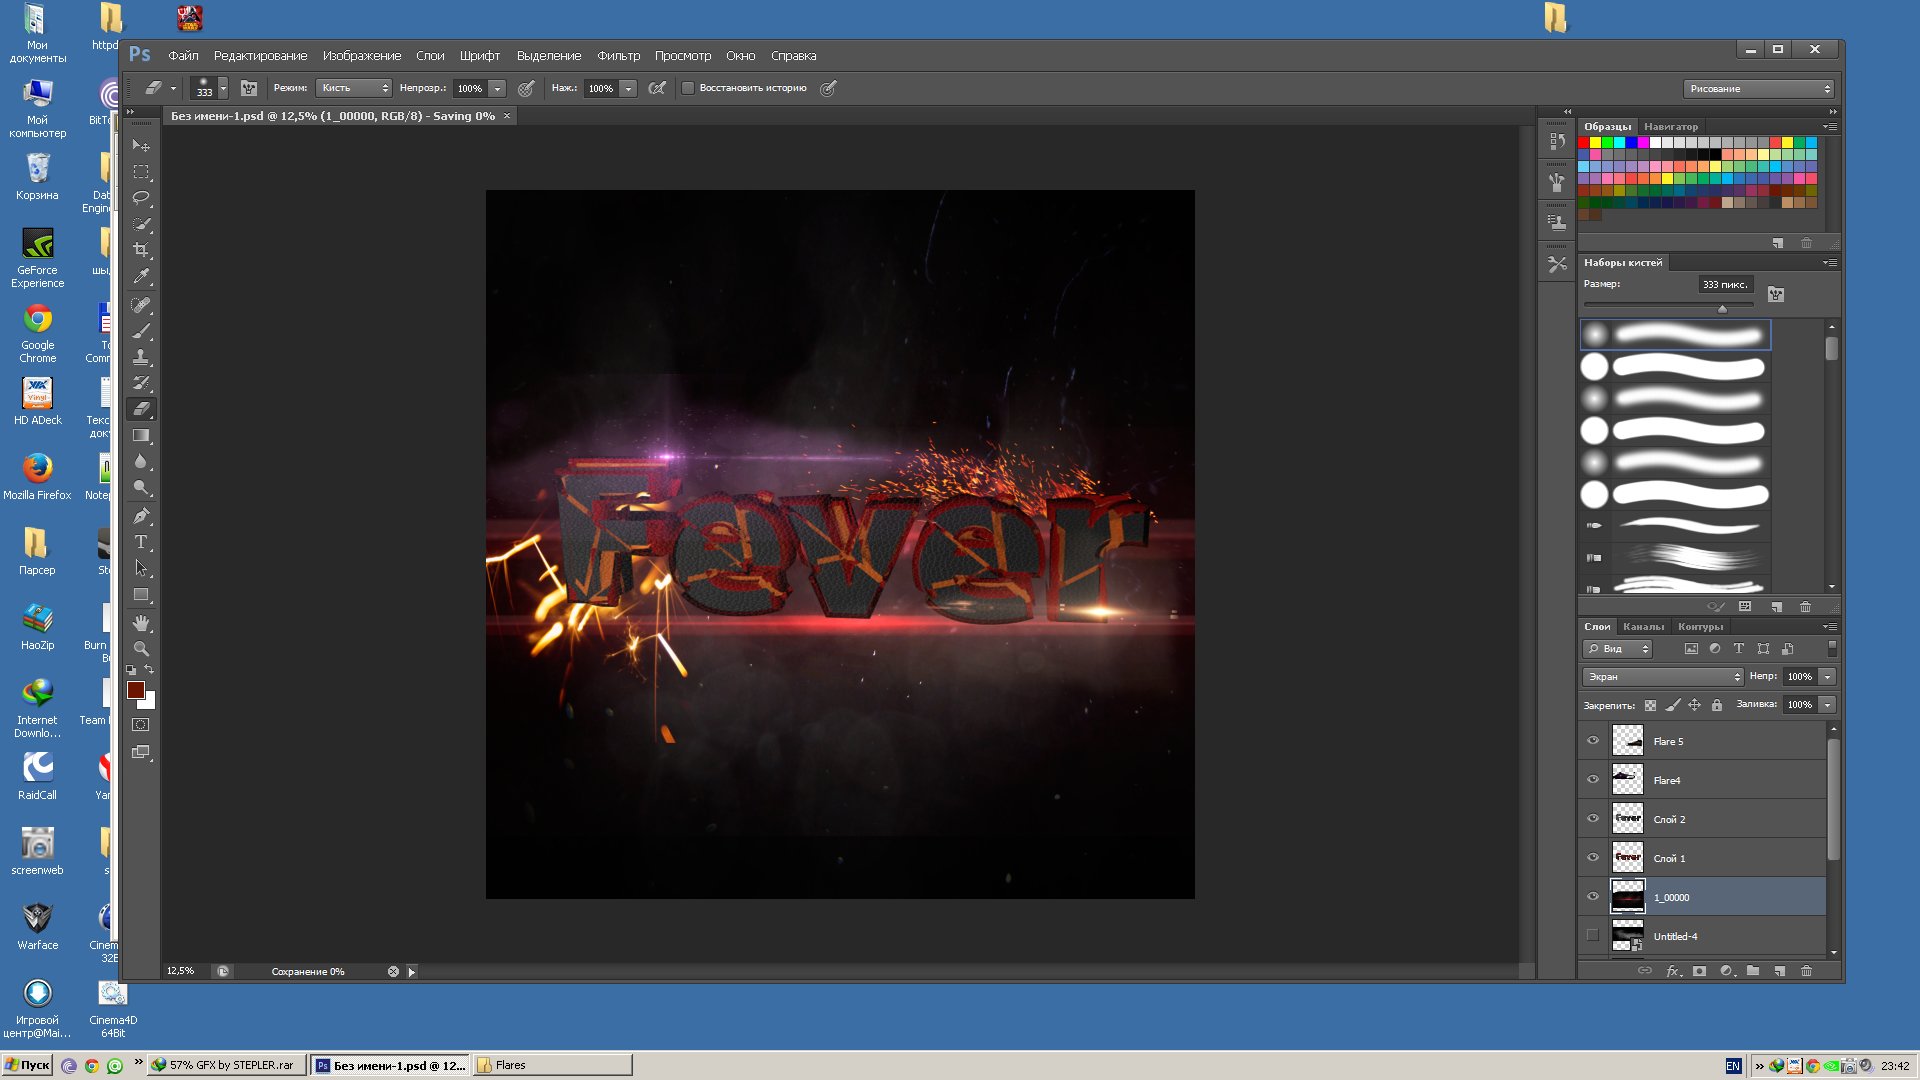Open the brush panel toggle in options bar
The image size is (1920, 1080).
[249, 88]
